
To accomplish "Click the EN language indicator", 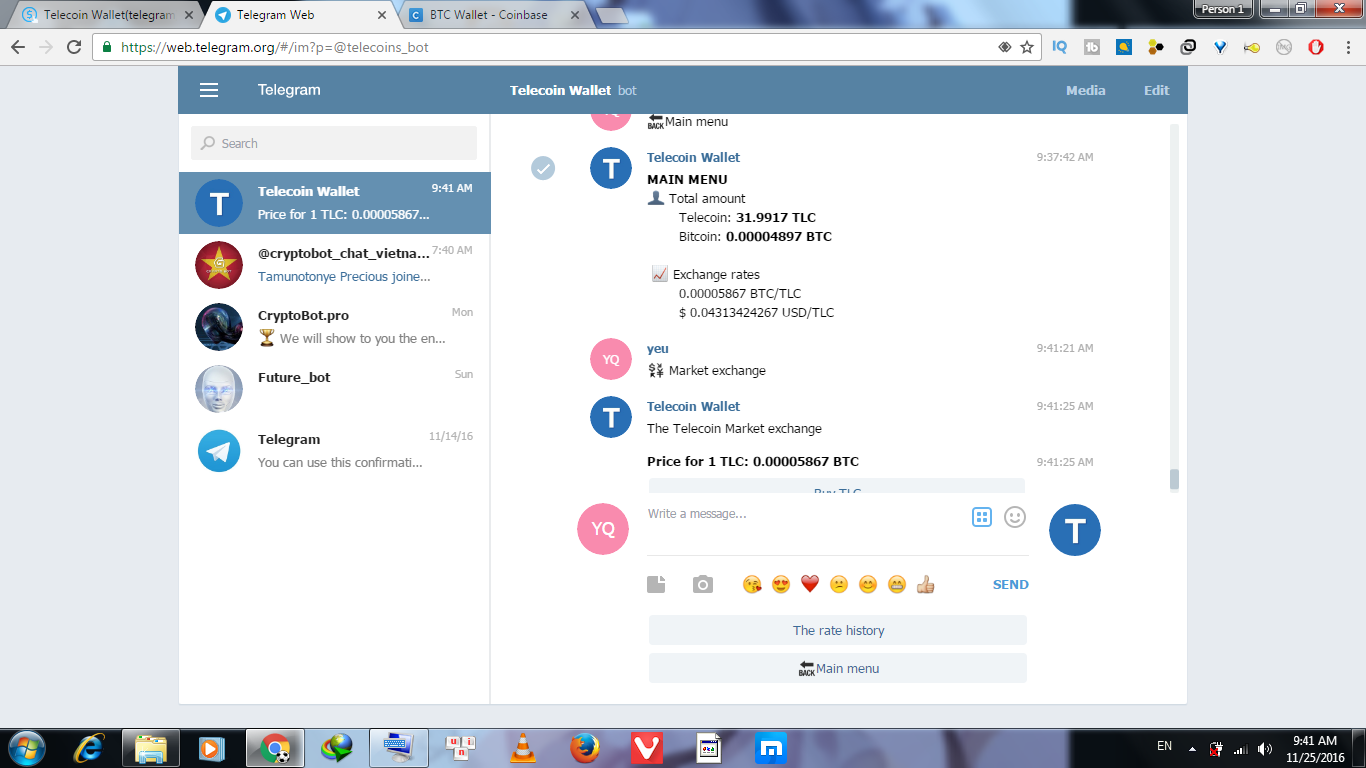I will pos(1164,746).
